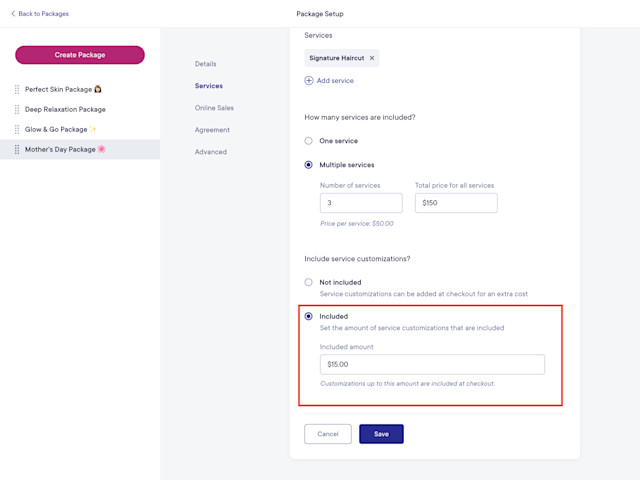Open the Agreement section
Image resolution: width=640 pixels, height=480 pixels.
(x=212, y=130)
